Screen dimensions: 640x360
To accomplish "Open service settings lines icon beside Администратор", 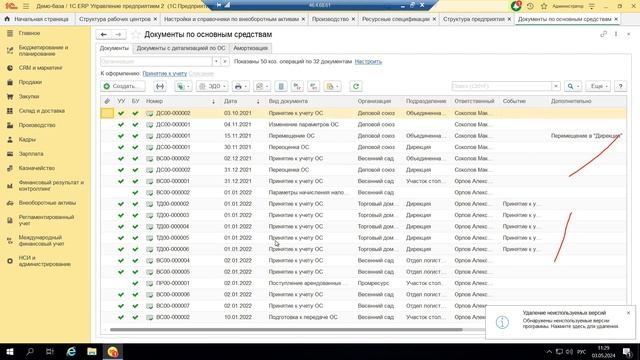I will pos(592,6).
